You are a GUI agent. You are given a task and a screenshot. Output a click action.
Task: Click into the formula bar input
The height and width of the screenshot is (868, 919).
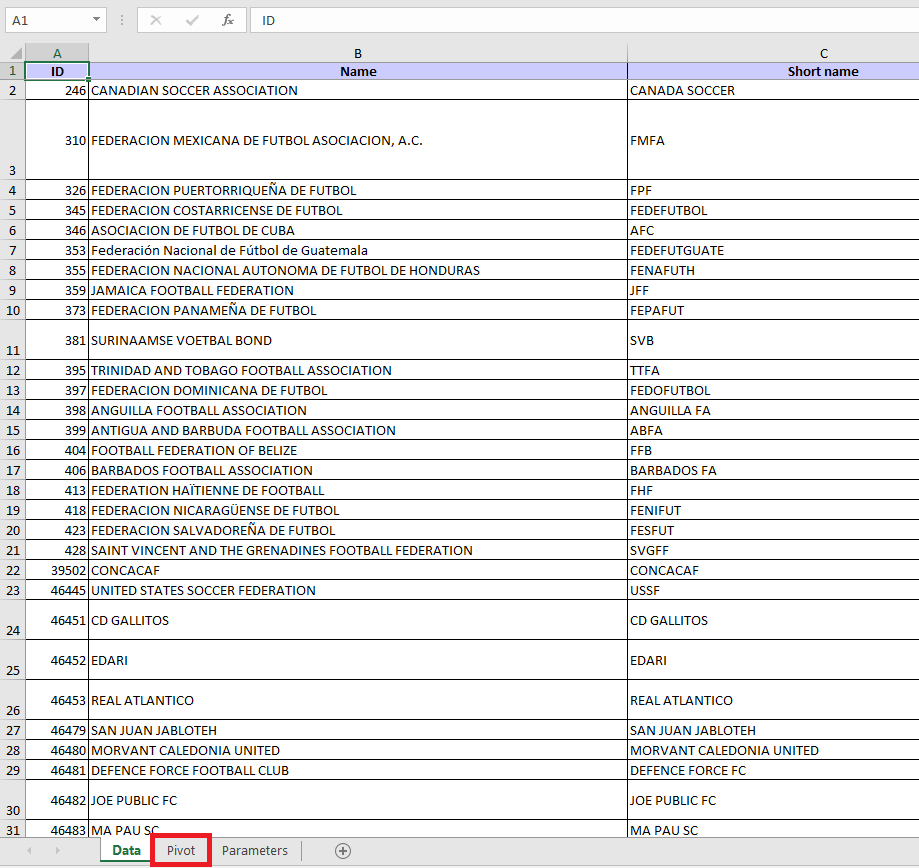pyautogui.click(x=580, y=20)
